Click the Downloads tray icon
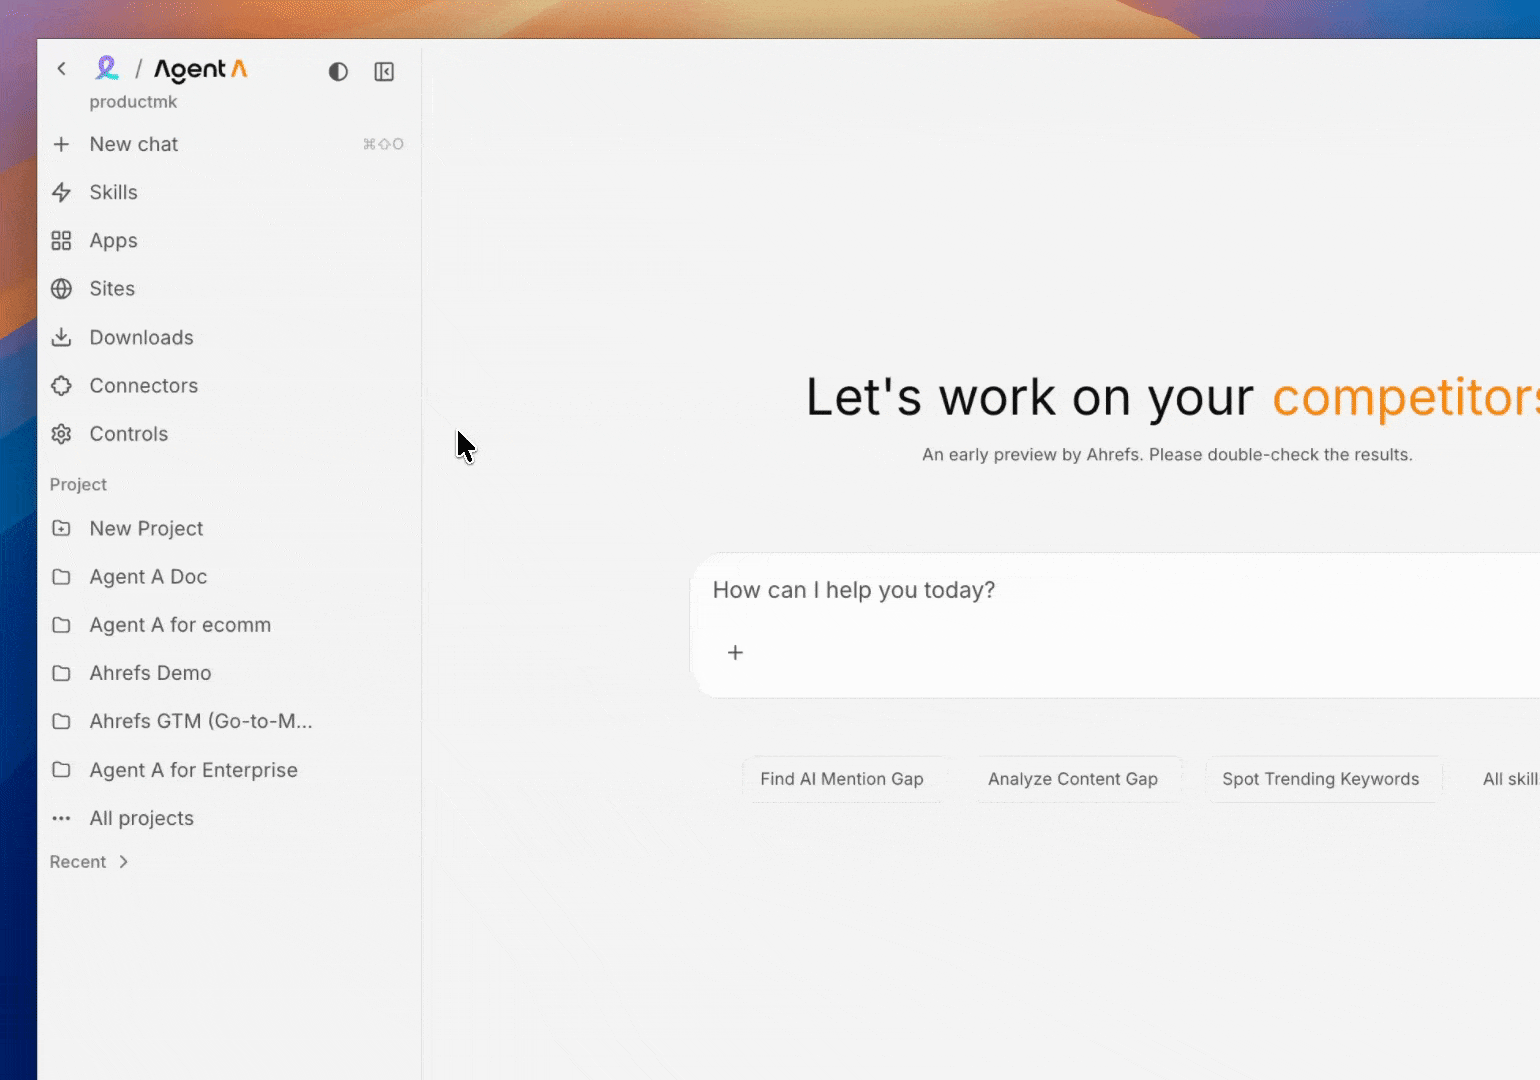Viewport: 1540px width, 1080px height. [x=61, y=337]
